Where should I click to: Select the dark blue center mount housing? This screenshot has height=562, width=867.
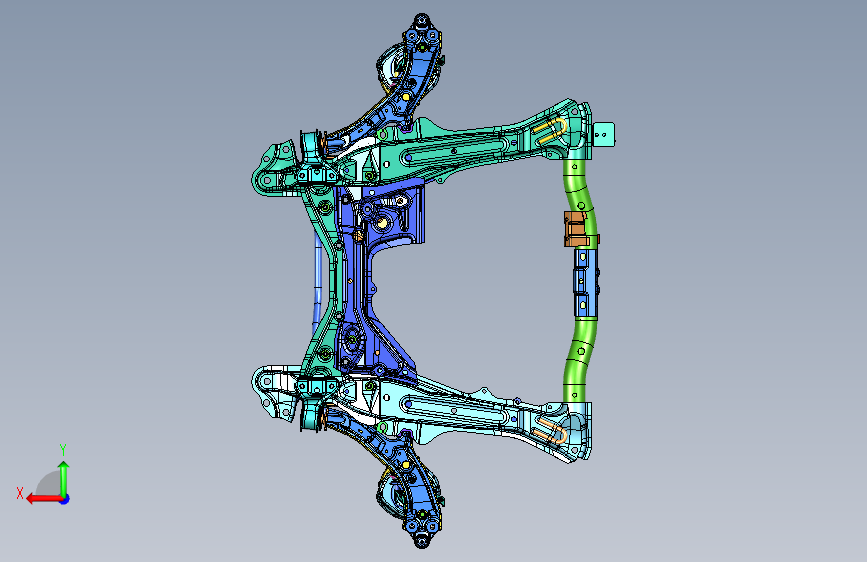380,282
